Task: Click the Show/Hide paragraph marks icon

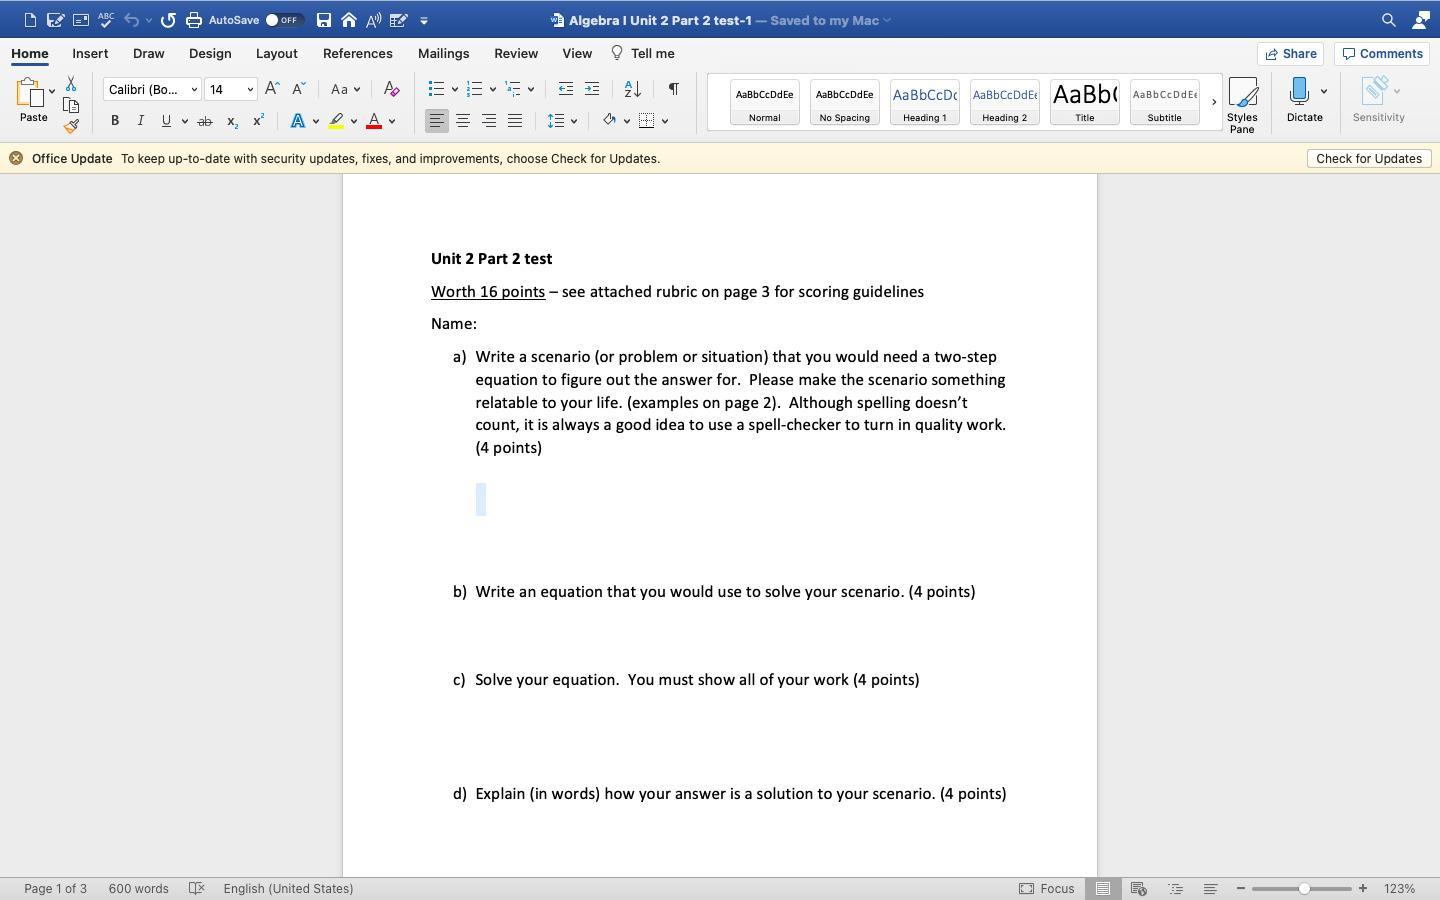Action: 673,89
